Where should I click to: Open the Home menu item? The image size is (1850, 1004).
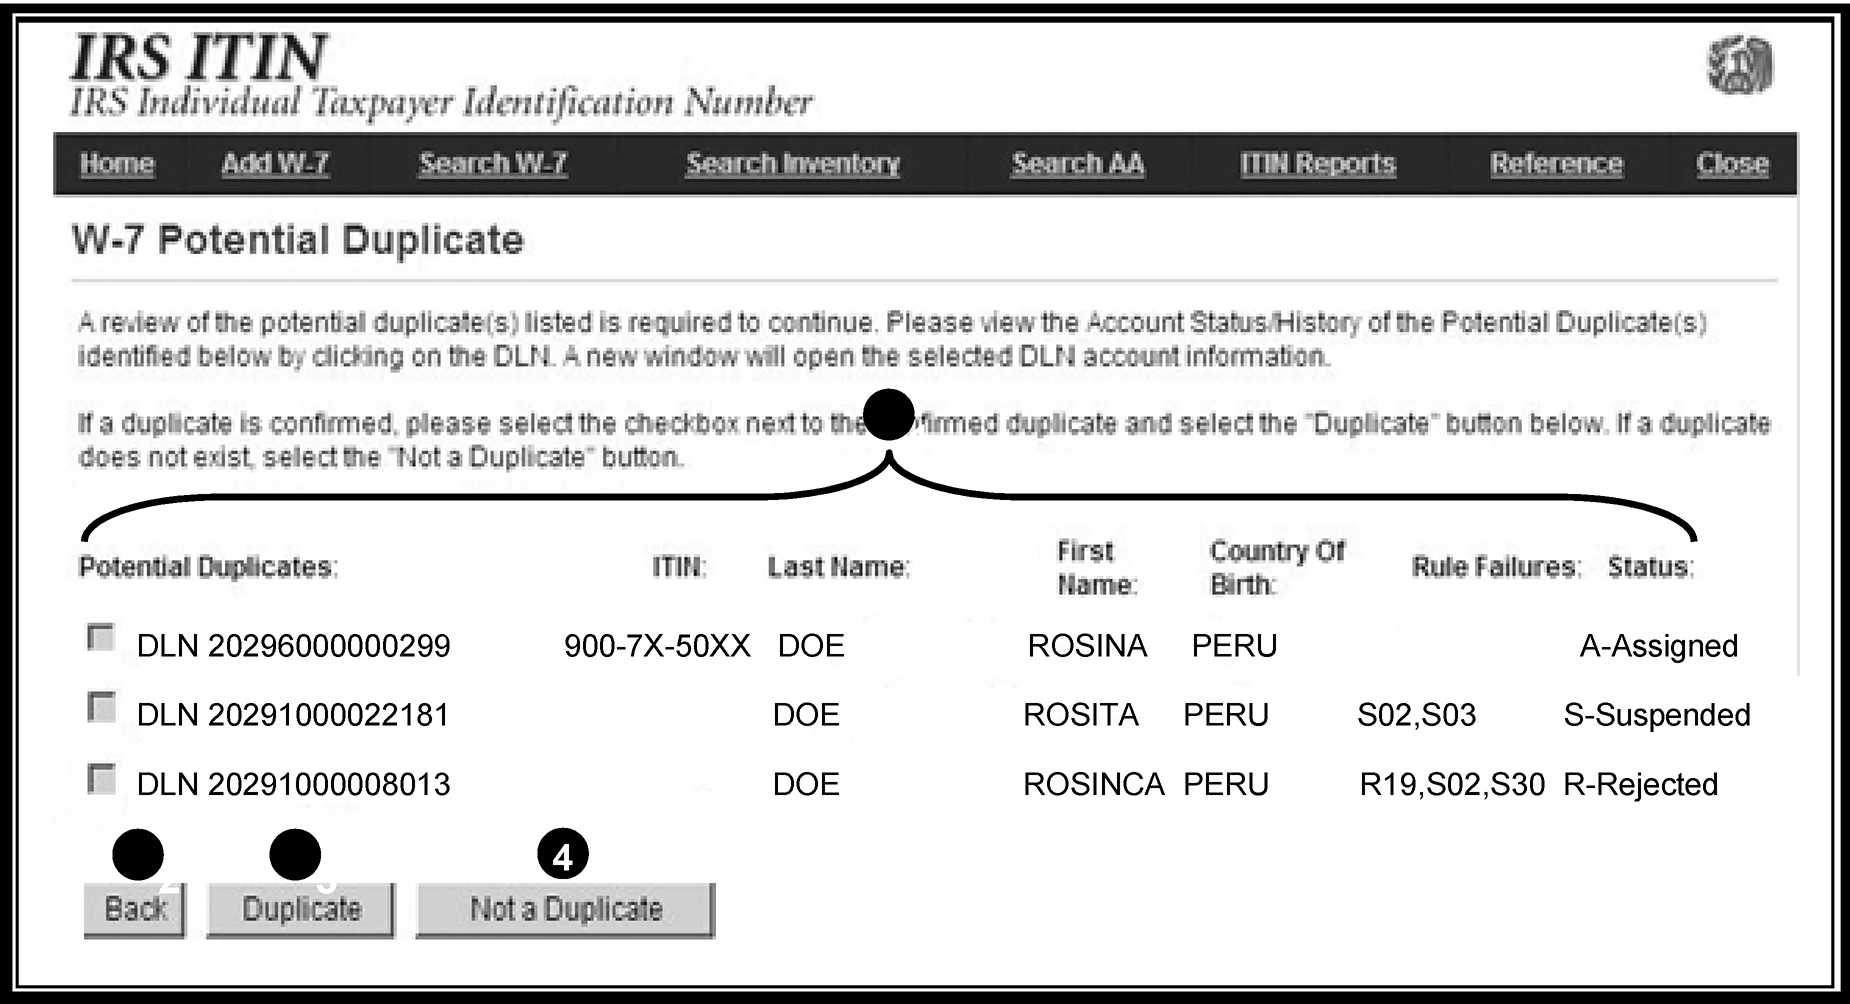117,164
